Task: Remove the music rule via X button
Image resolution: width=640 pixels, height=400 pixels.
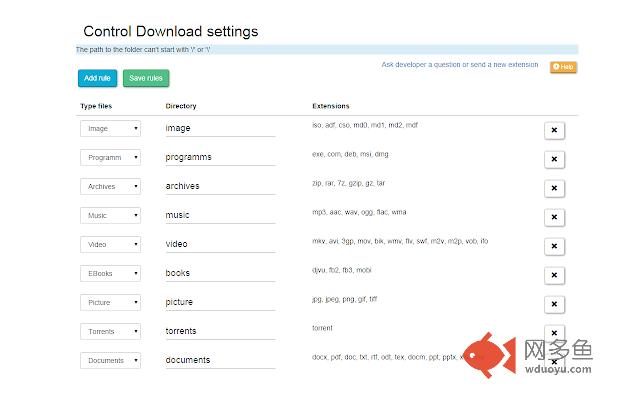Action: pos(554,217)
